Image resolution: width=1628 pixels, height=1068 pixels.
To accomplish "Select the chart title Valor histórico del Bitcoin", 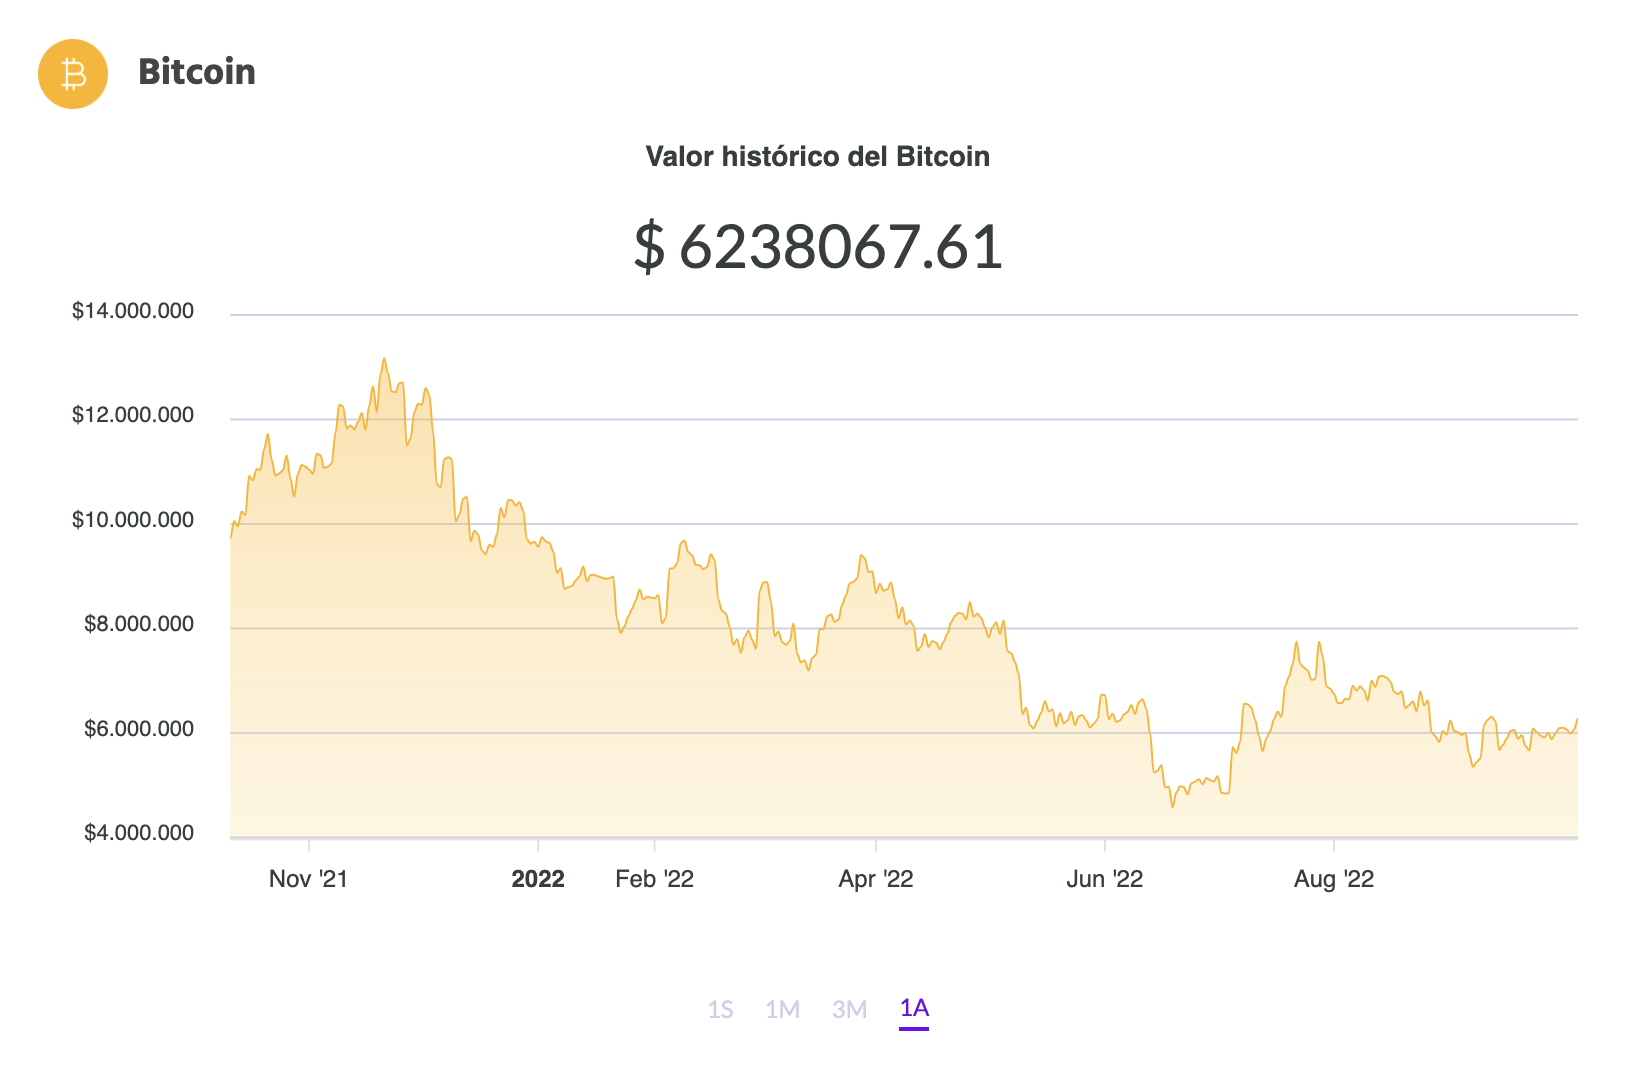I will coord(817,157).
